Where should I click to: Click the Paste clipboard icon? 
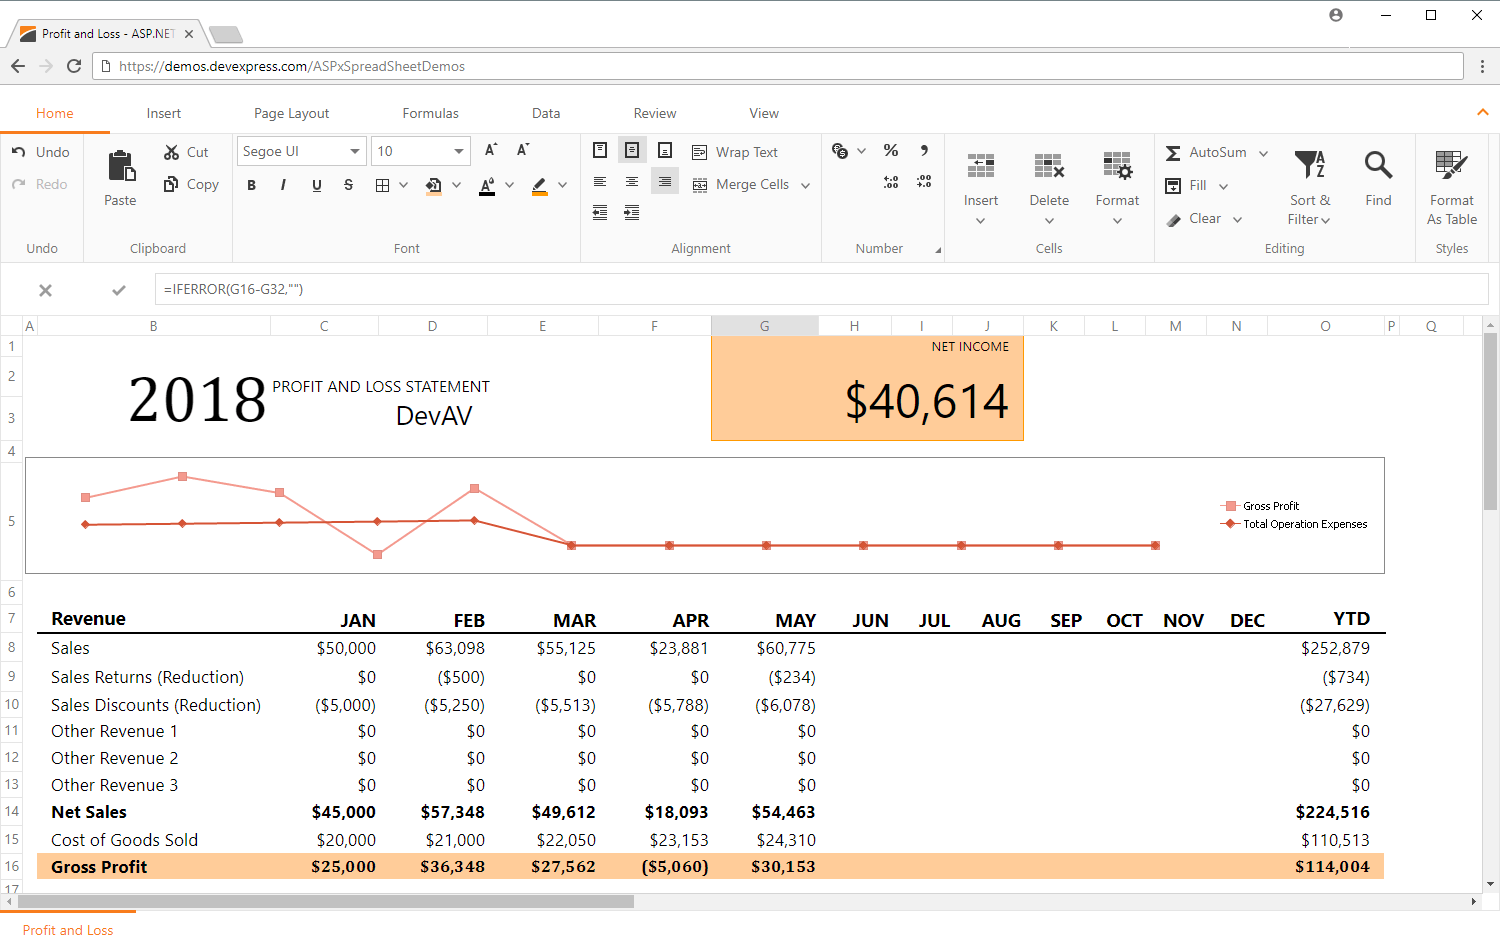click(121, 167)
